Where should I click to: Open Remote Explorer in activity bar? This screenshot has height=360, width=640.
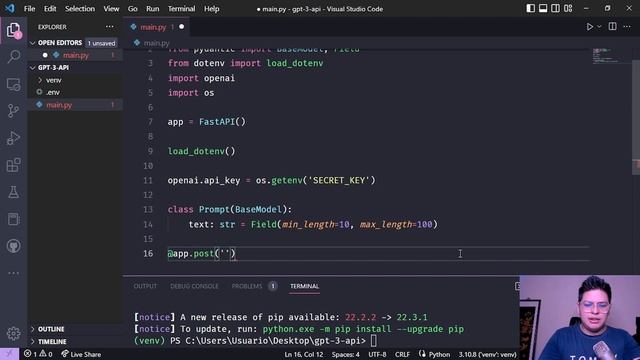click(13, 84)
